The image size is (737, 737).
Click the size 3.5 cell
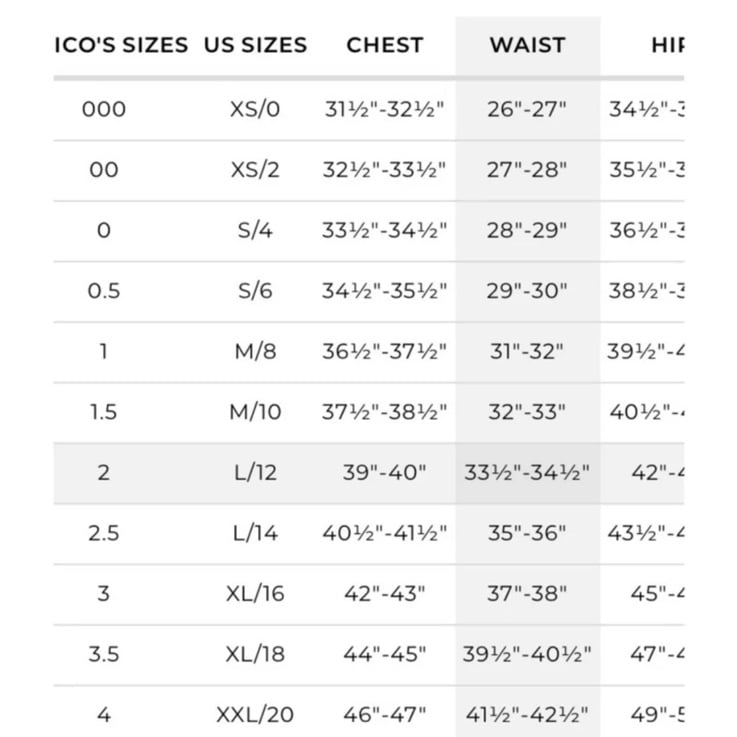tap(104, 654)
